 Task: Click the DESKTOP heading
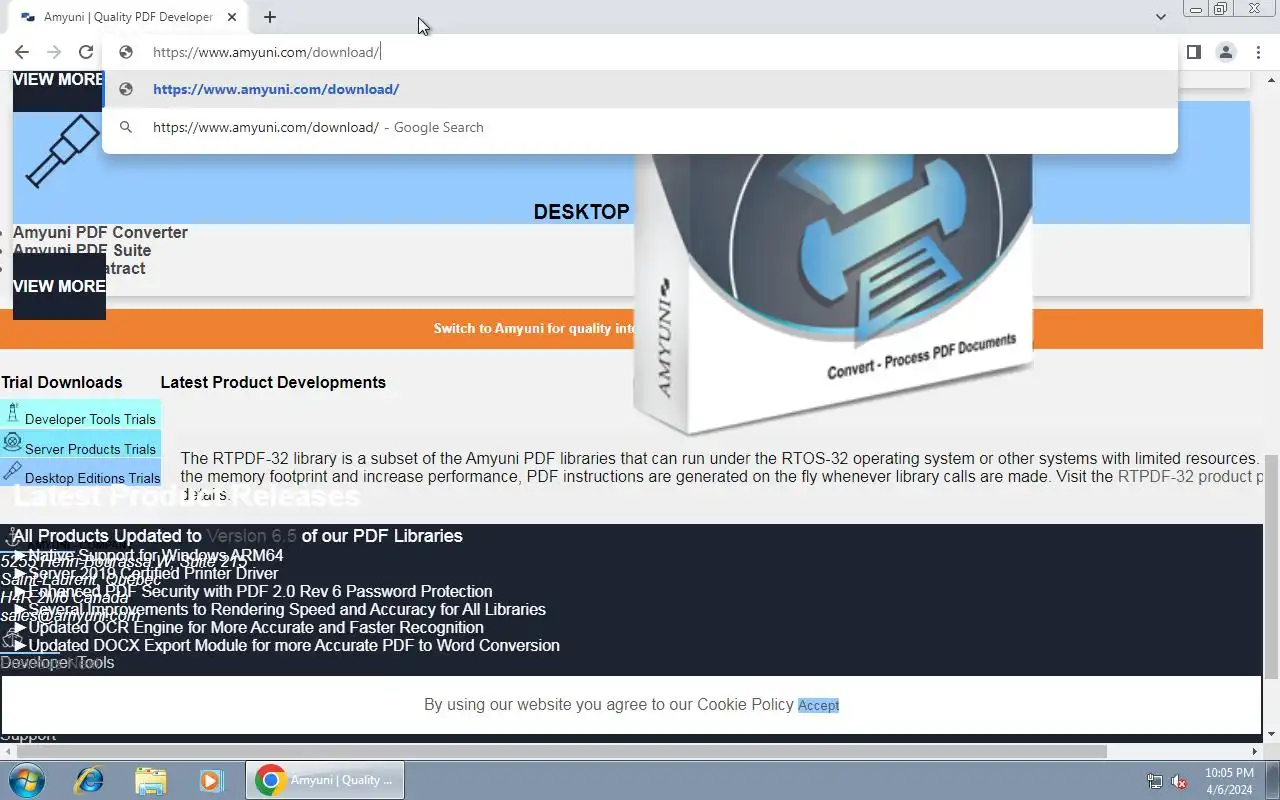pos(581,212)
